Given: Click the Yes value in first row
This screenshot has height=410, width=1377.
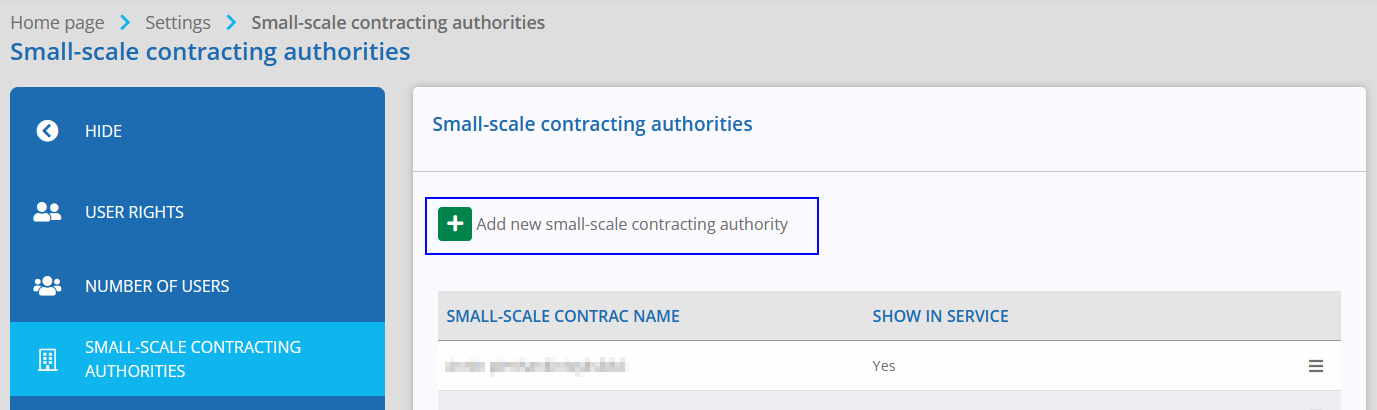Looking at the screenshot, I should coord(884,366).
